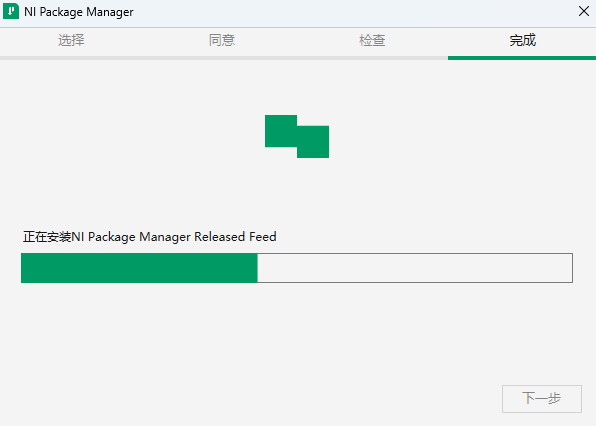Click the upper-left green square of loading logo
This screenshot has width=596, height=426.
click(x=281, y=131)
